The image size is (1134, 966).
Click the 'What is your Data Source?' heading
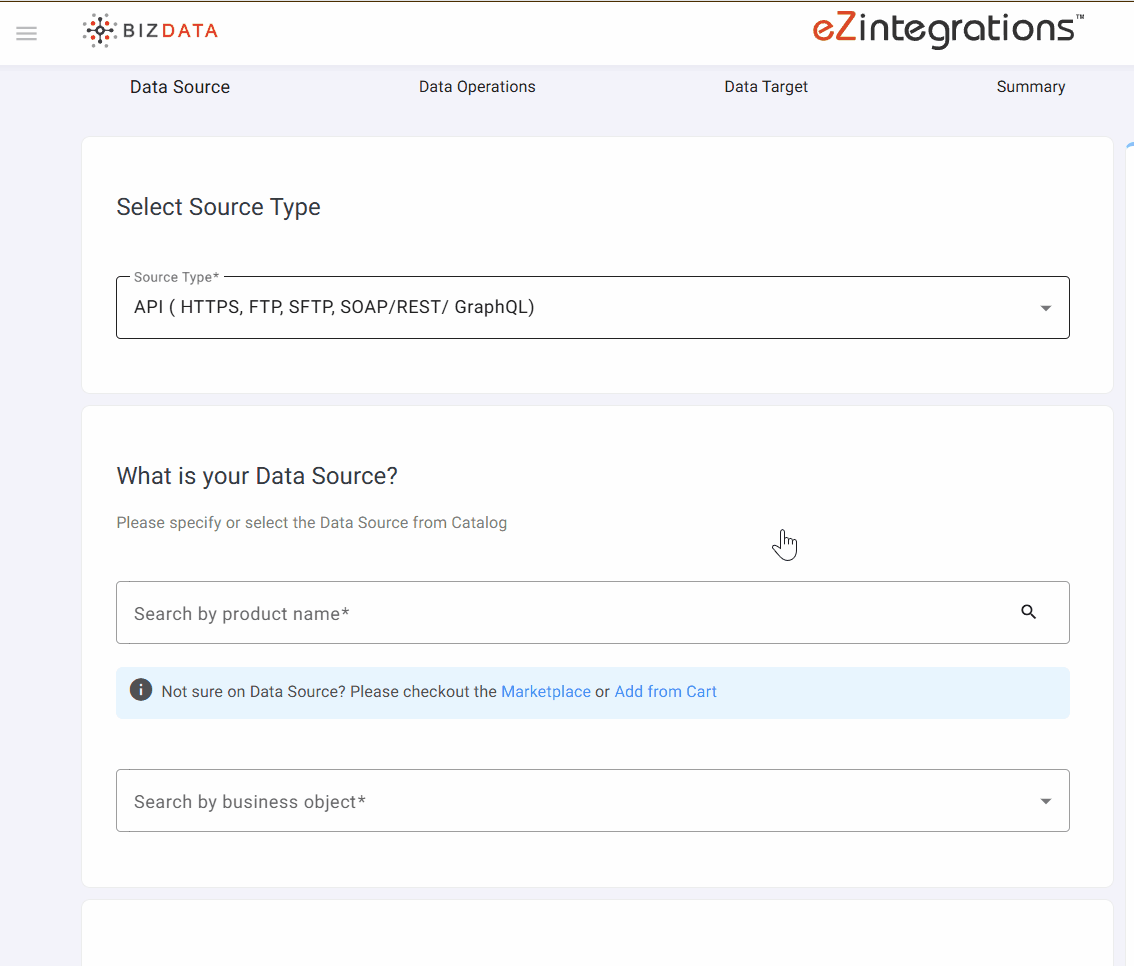(257, 476)
